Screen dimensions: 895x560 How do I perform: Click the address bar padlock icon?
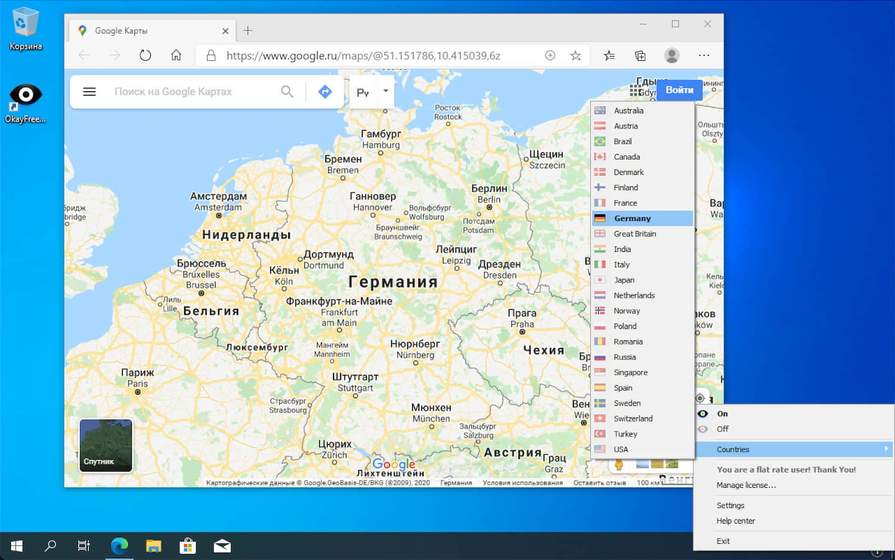coord(211,55)
